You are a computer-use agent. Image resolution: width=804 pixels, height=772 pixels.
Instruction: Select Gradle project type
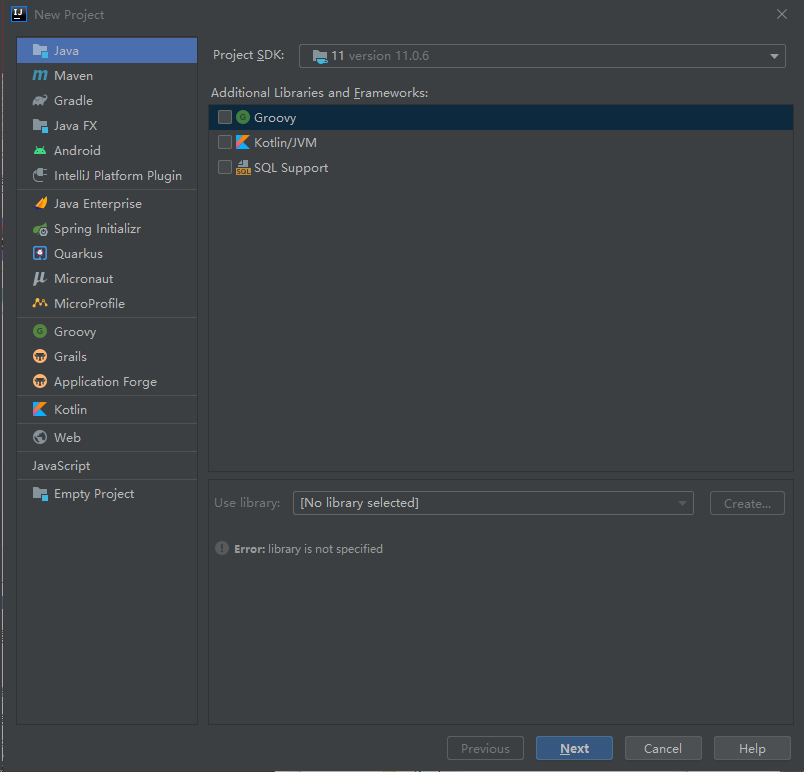point(107,100)
